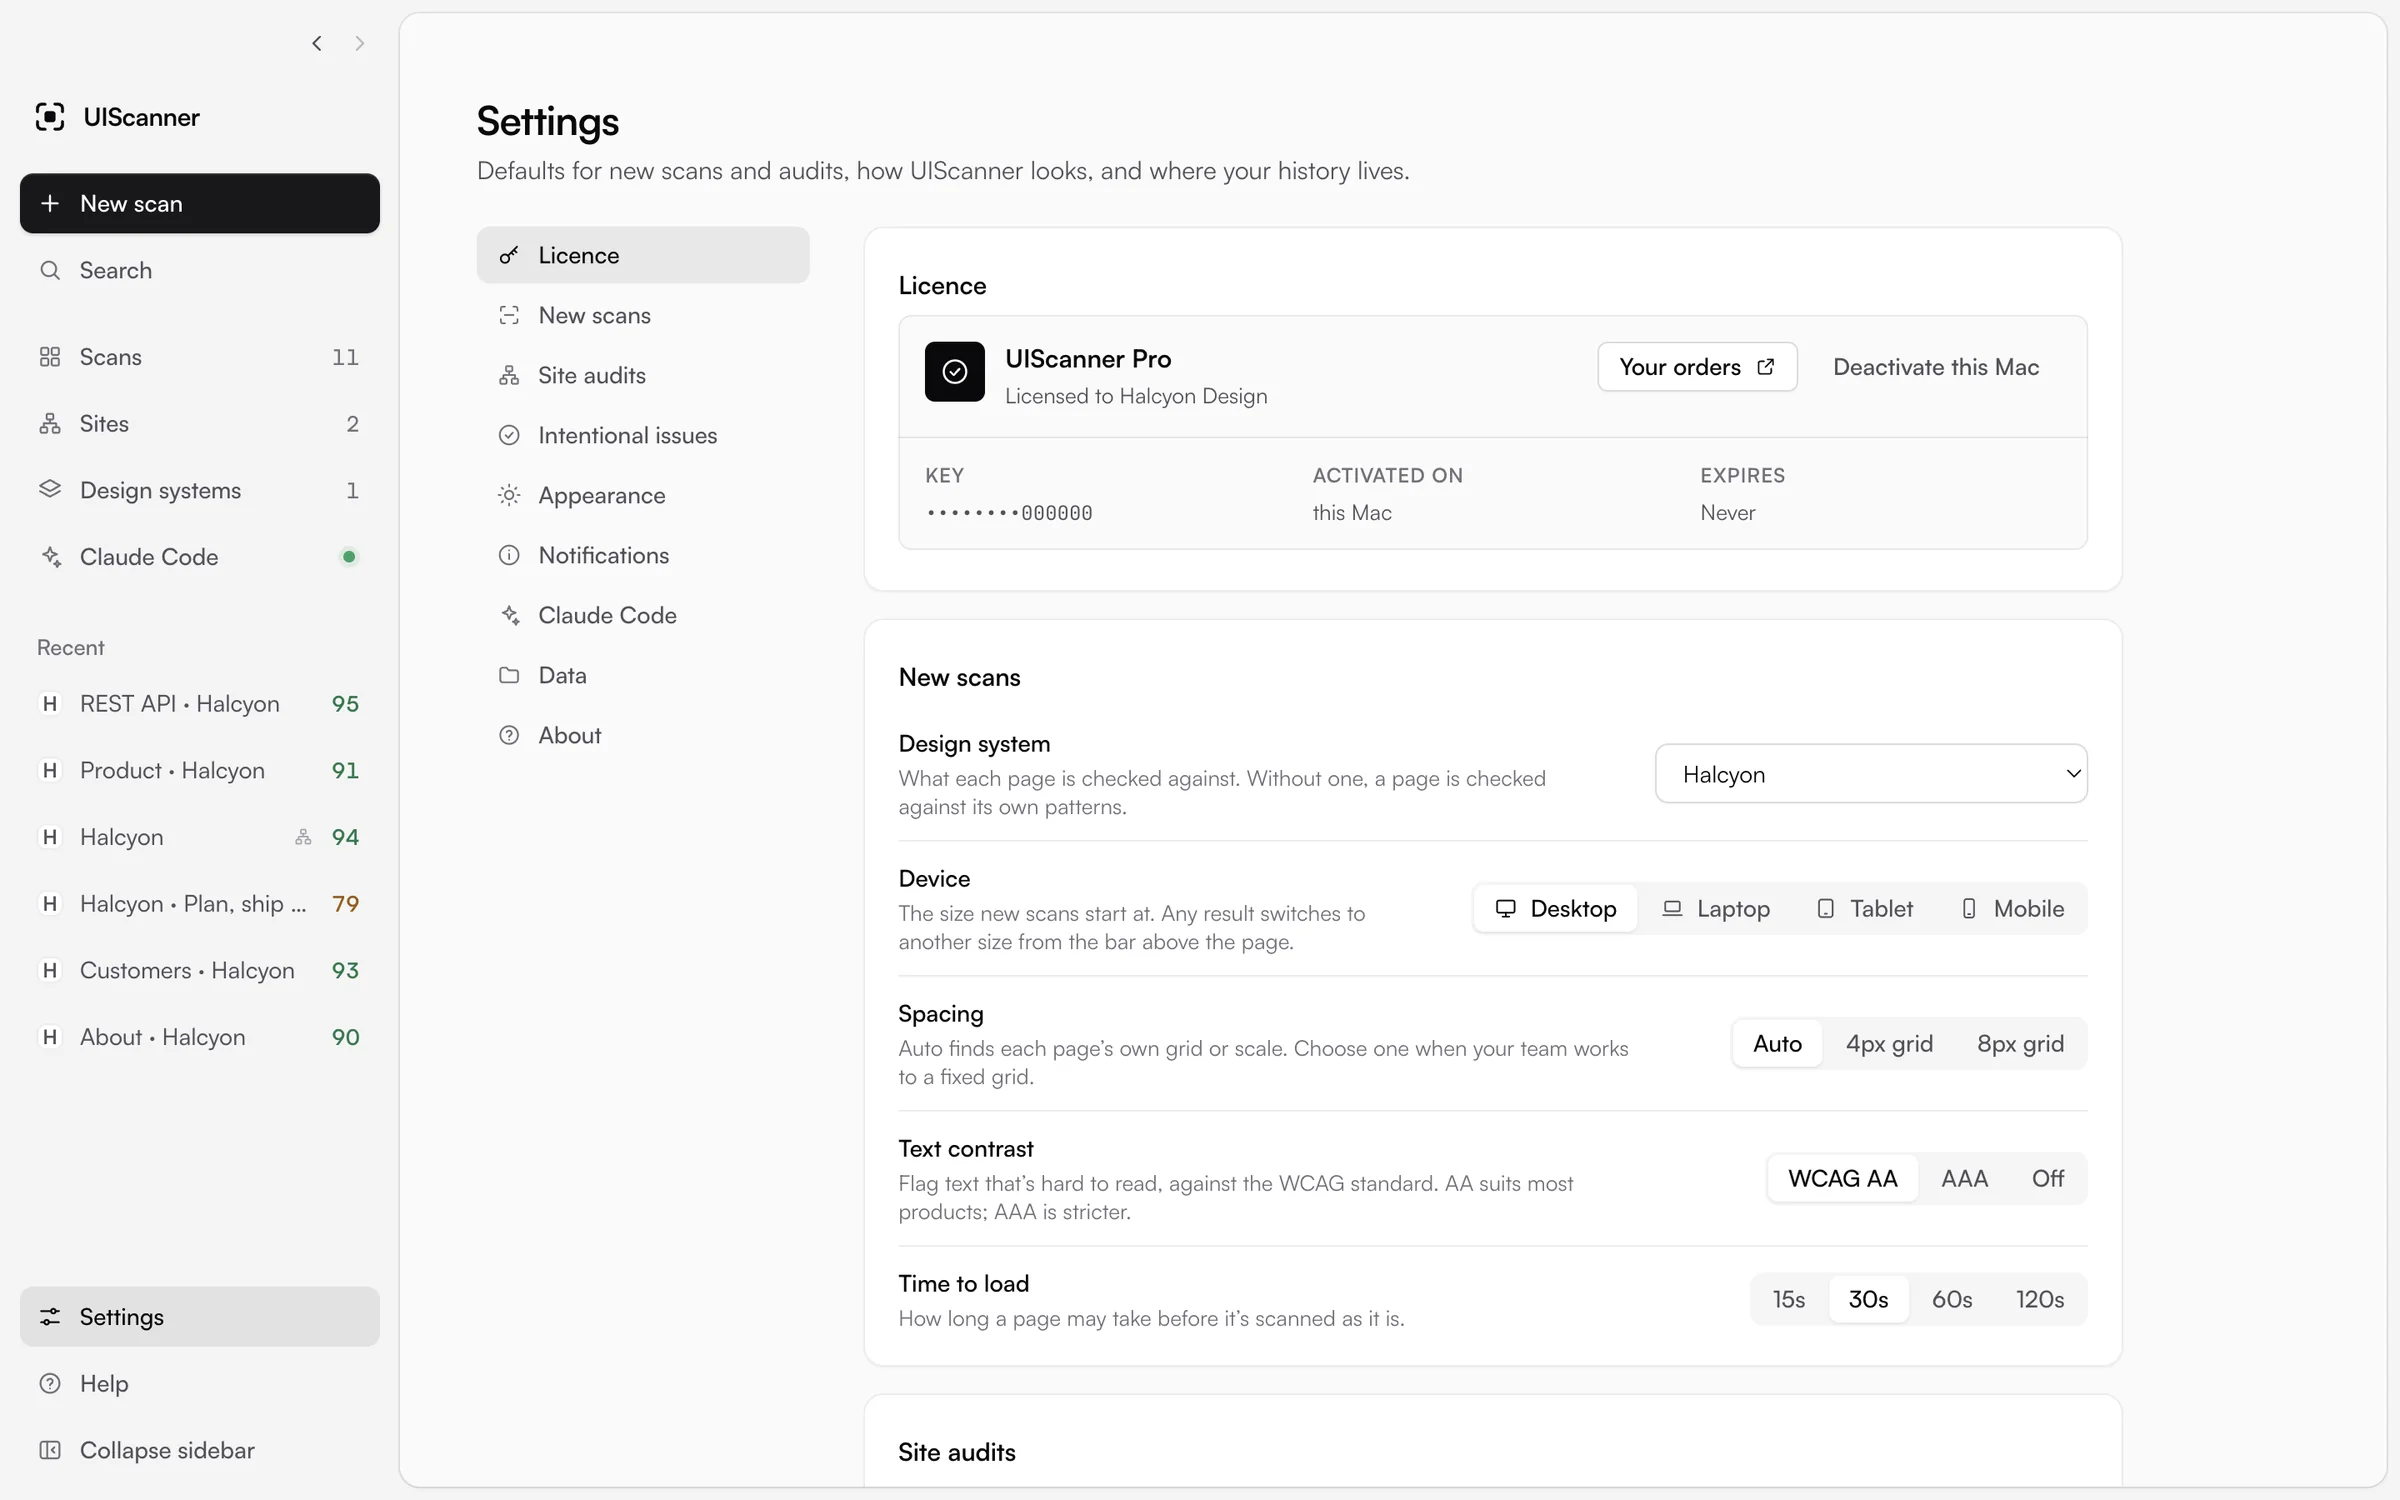Open the Intentional issues settings section
2400x1500 pixels.
point(643,435)
